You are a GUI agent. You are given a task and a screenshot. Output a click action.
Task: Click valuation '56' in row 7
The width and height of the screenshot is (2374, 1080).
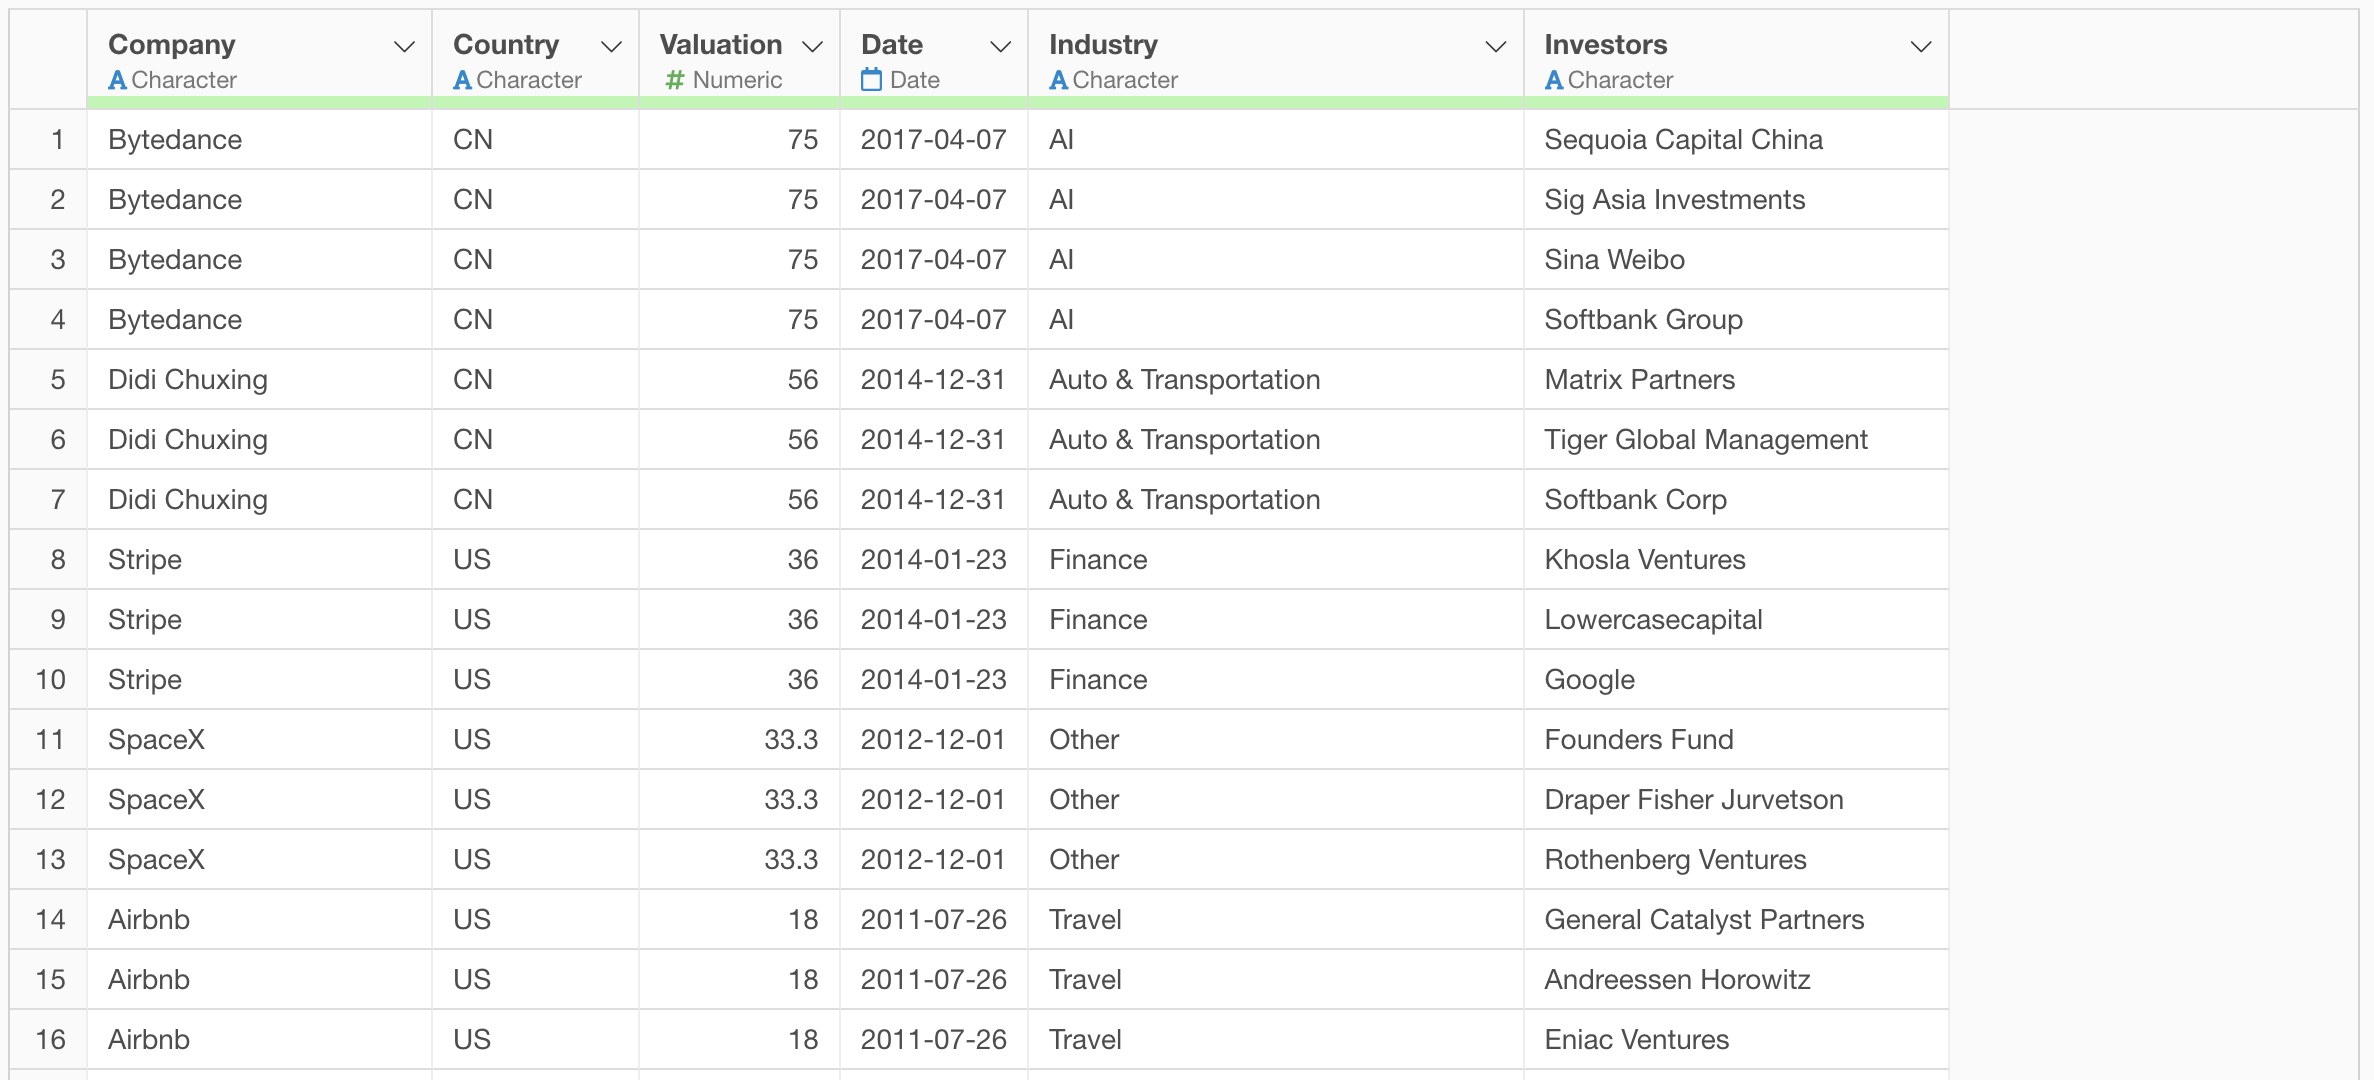[739, 500]
